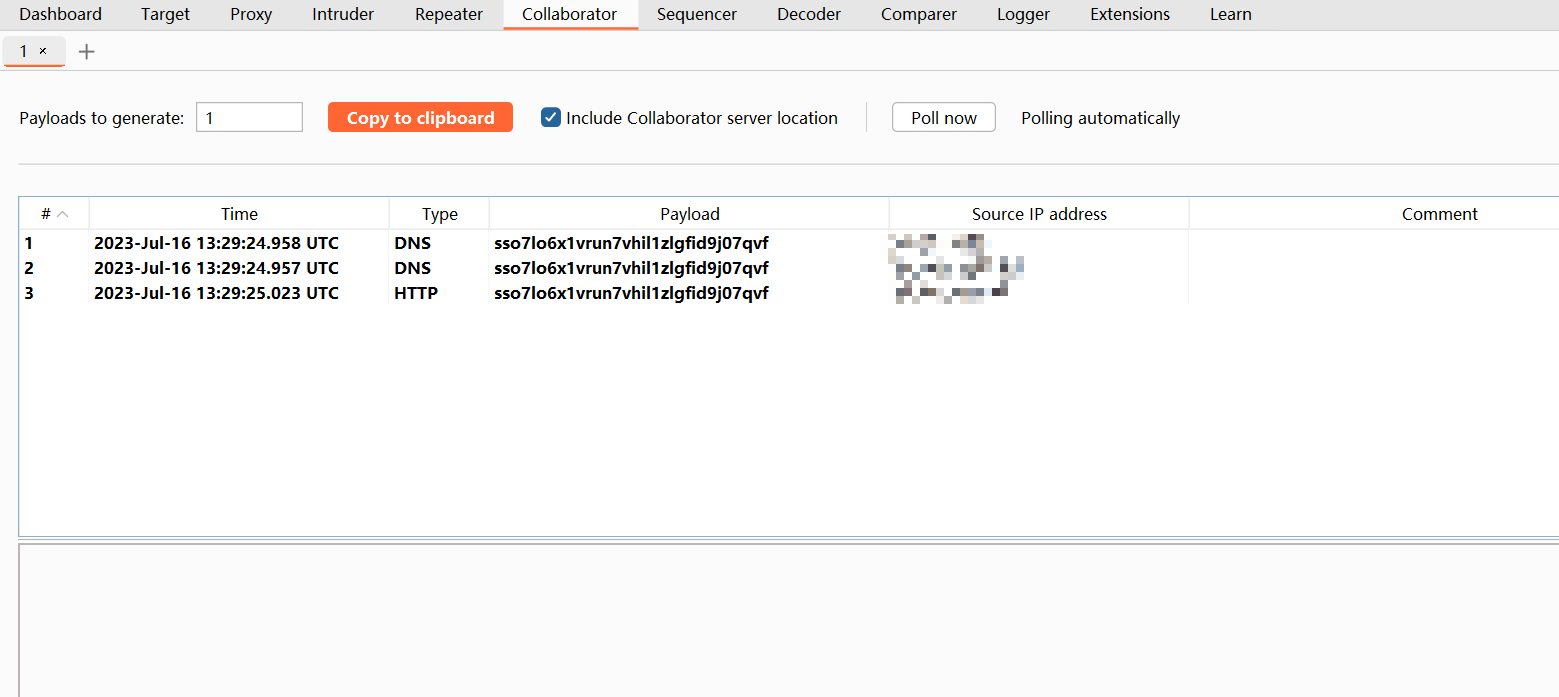This screenshot has width=1559, height=697.
Task: Click the payload value in HTTP row
Action: pyautogui.click(x=631, y=293)
